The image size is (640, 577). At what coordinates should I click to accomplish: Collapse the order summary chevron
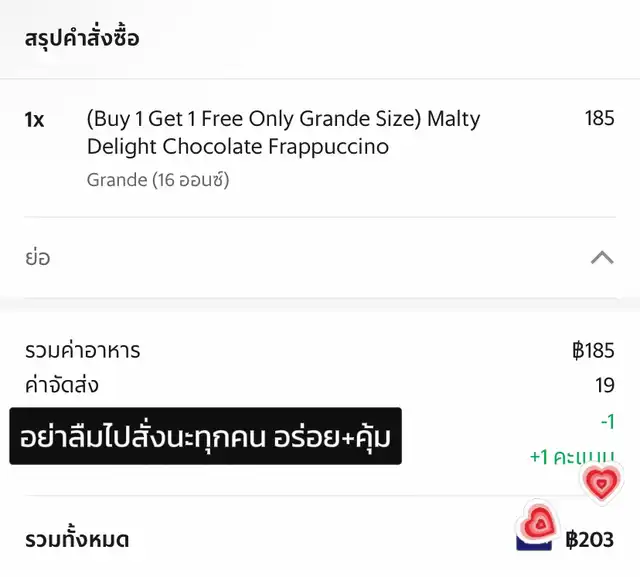(602, 258)
